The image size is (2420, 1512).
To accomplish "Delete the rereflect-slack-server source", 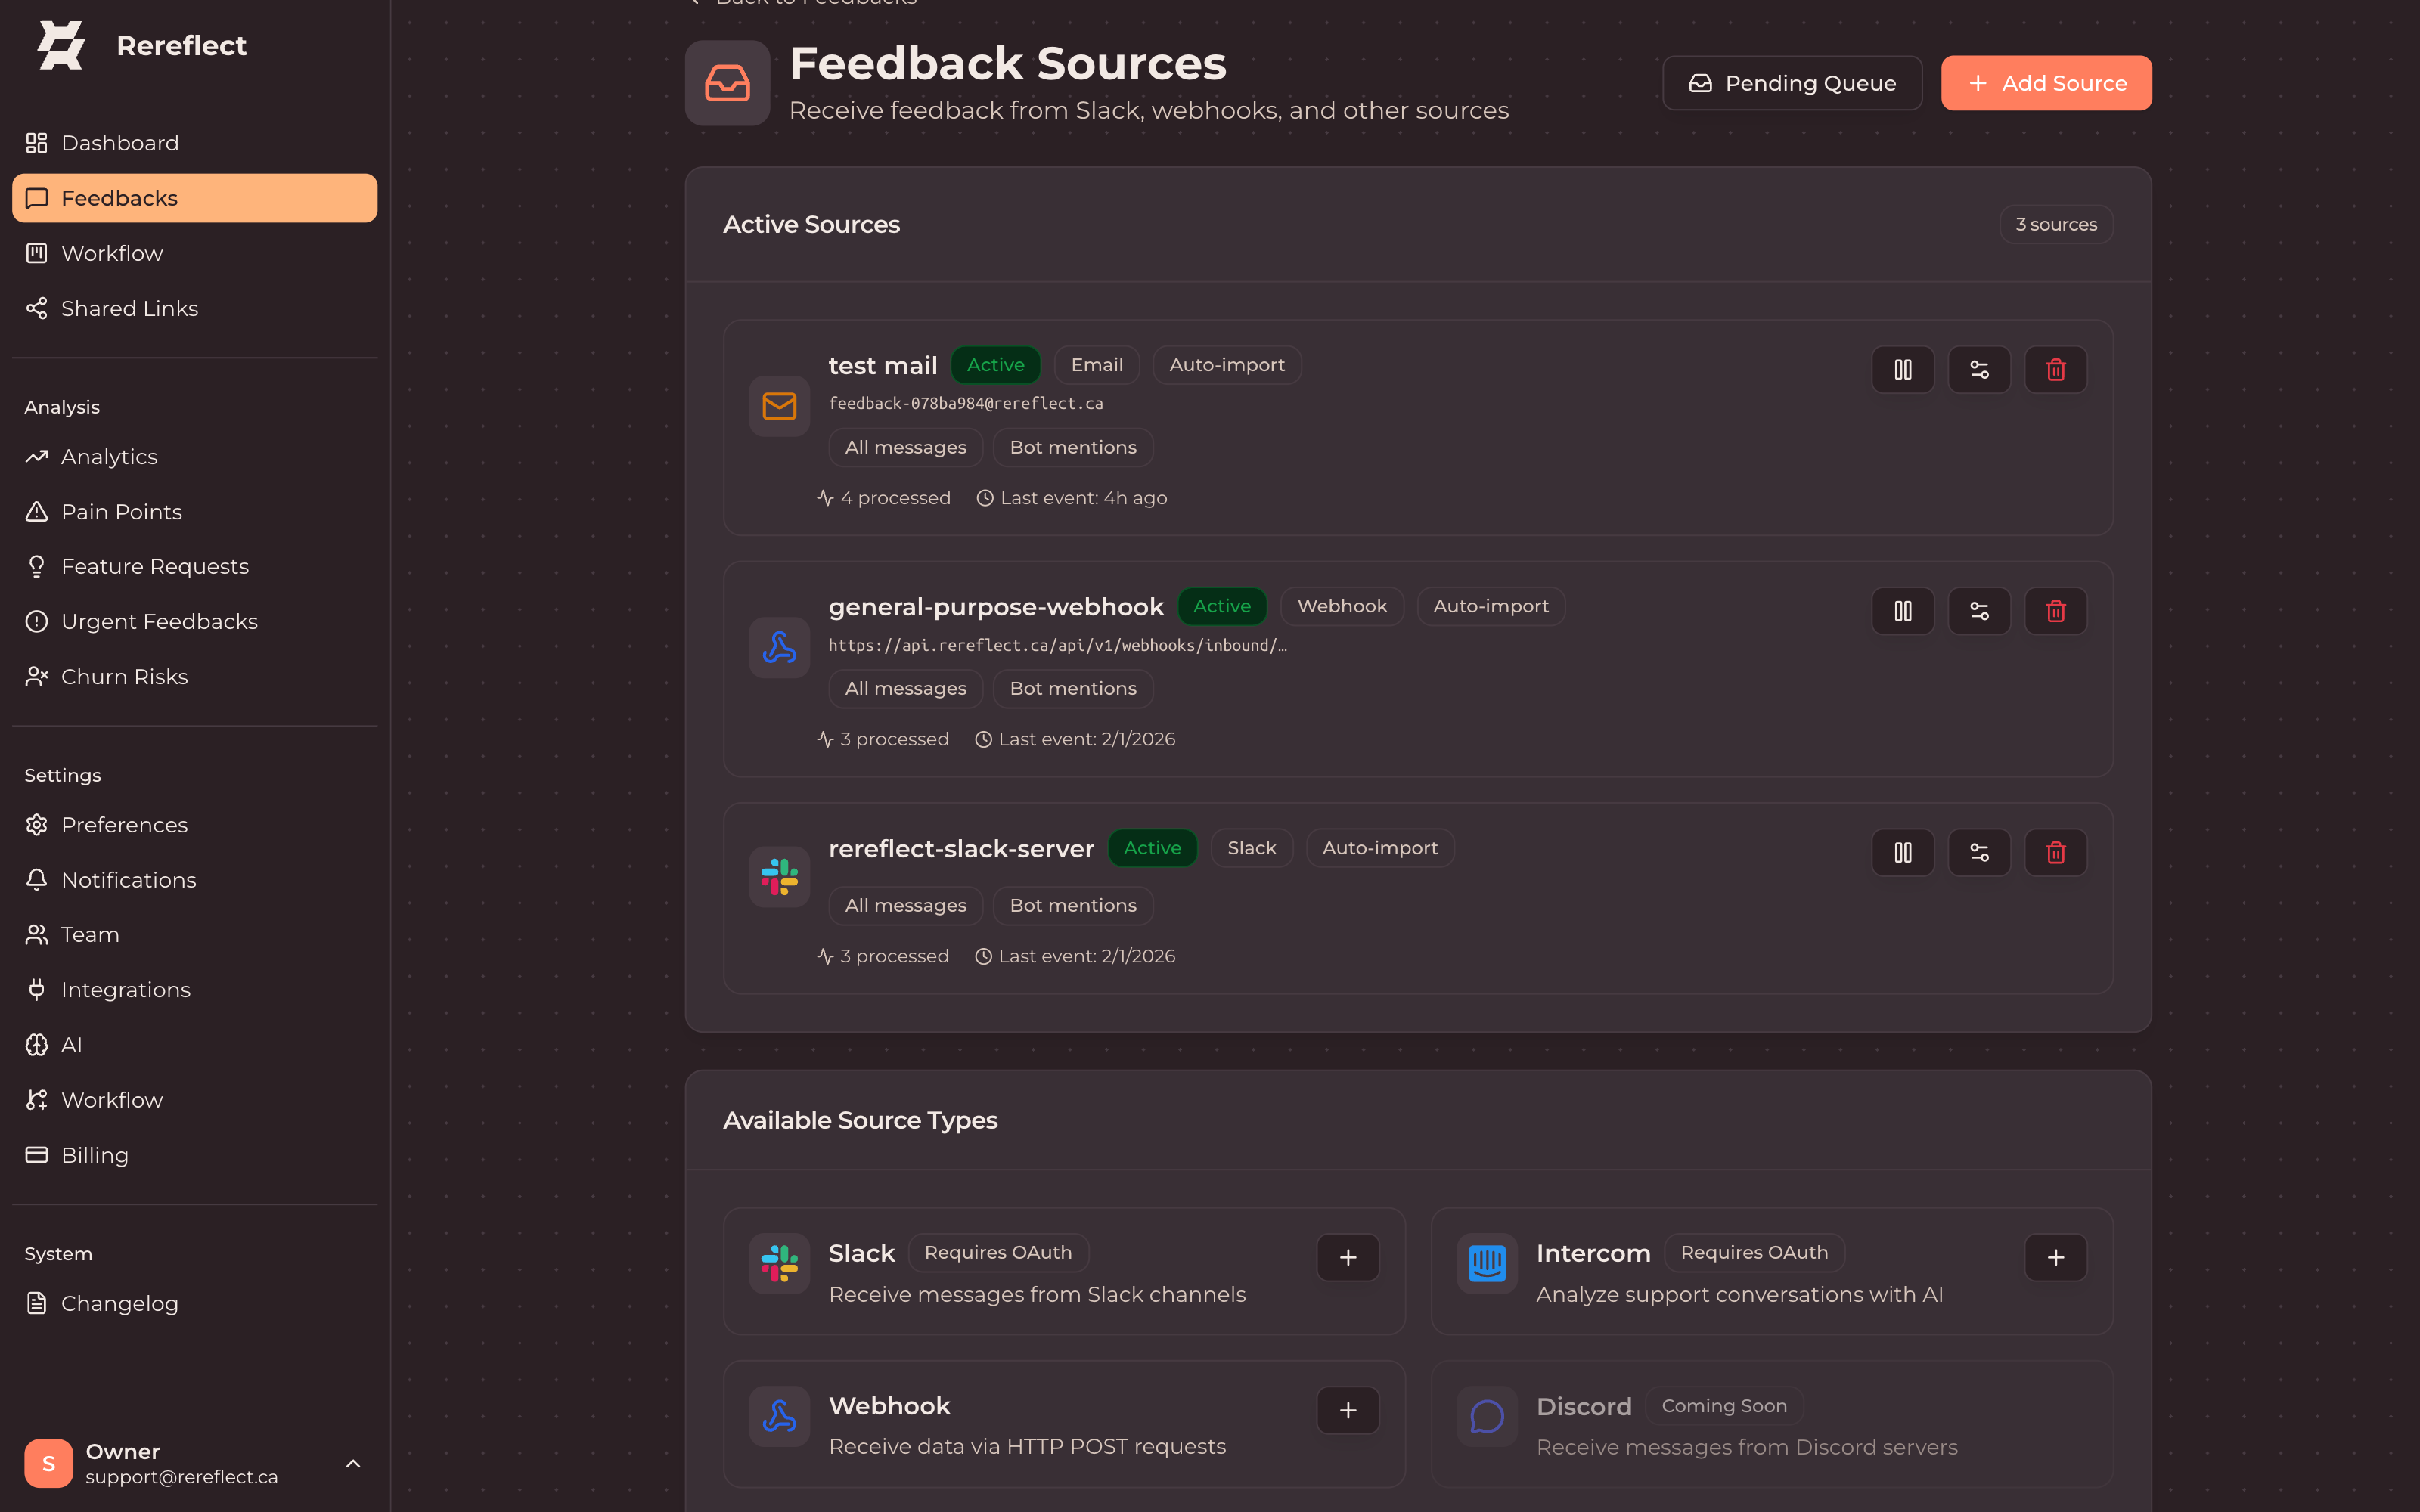I will [x=2056, y=853].
